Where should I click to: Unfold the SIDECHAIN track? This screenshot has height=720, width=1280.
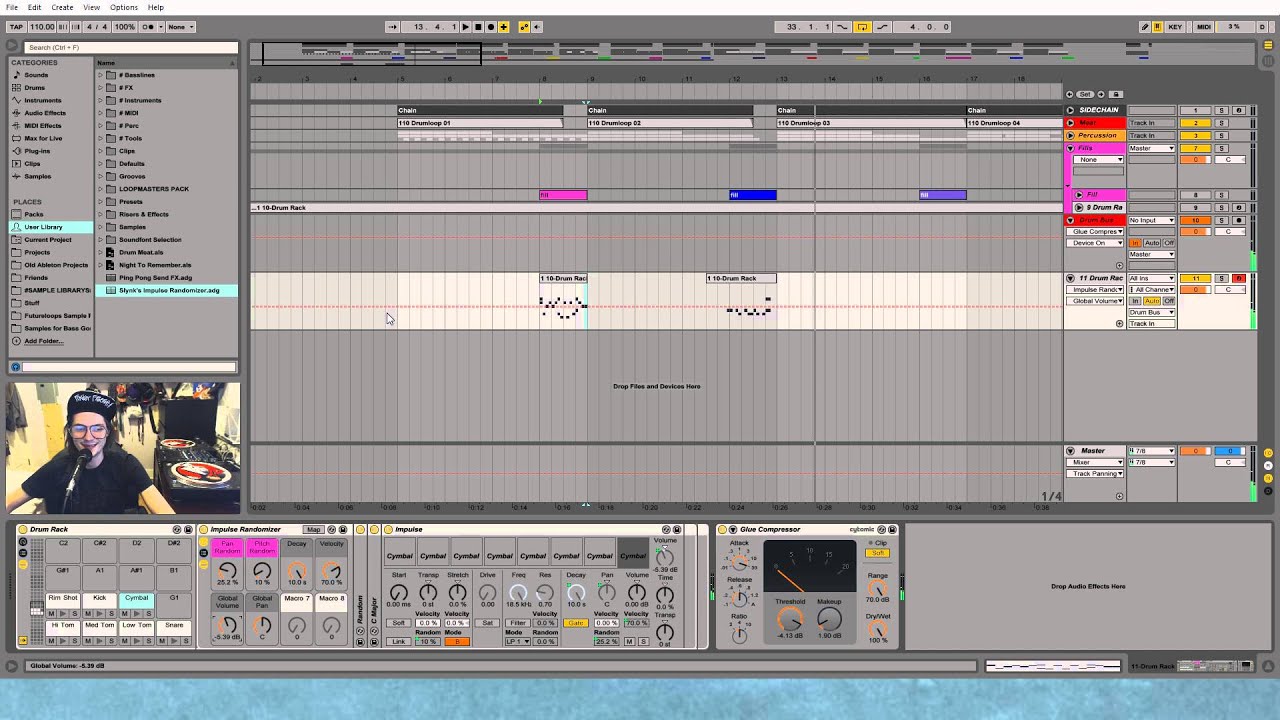coord(1070,110)
